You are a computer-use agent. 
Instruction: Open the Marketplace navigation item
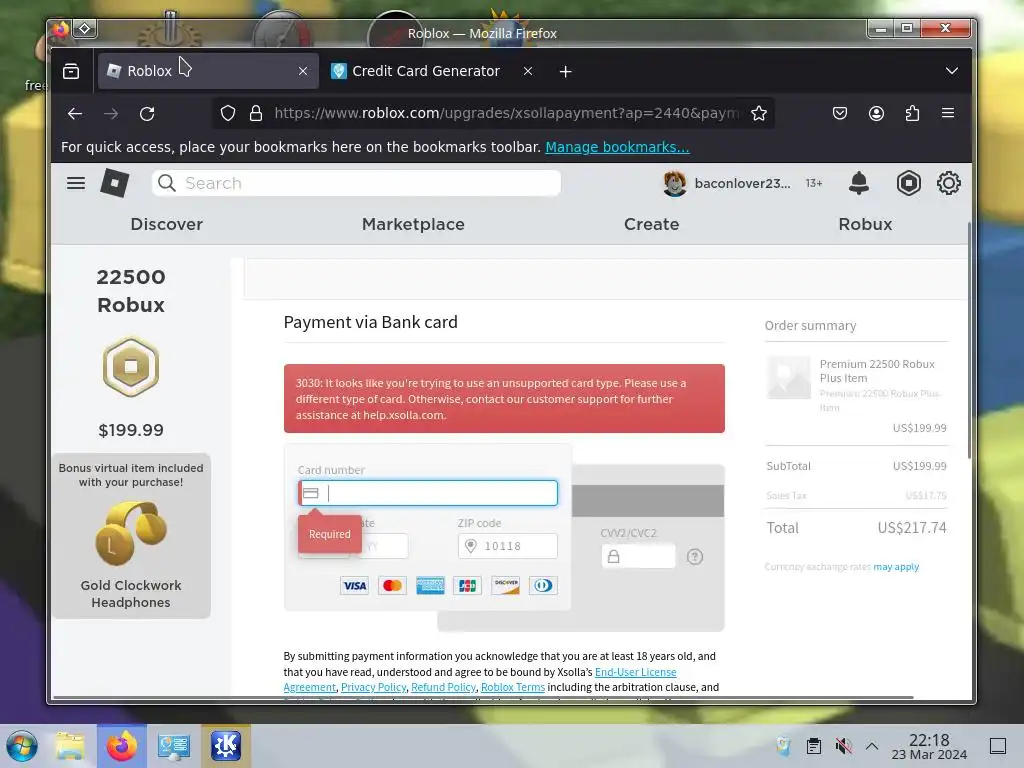pos(413,224)
